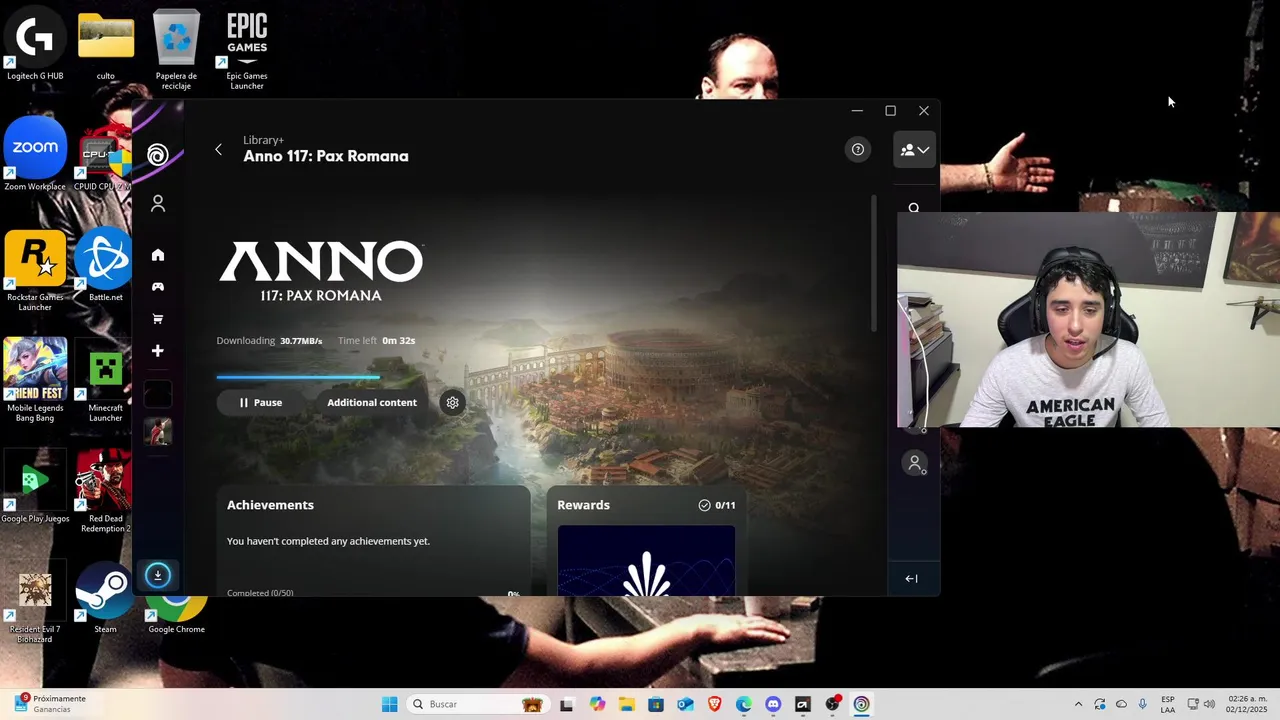Screen dimensions: 1280x720
Task: Open File Explorer from the taskbar
Action: tap(626, 704)
